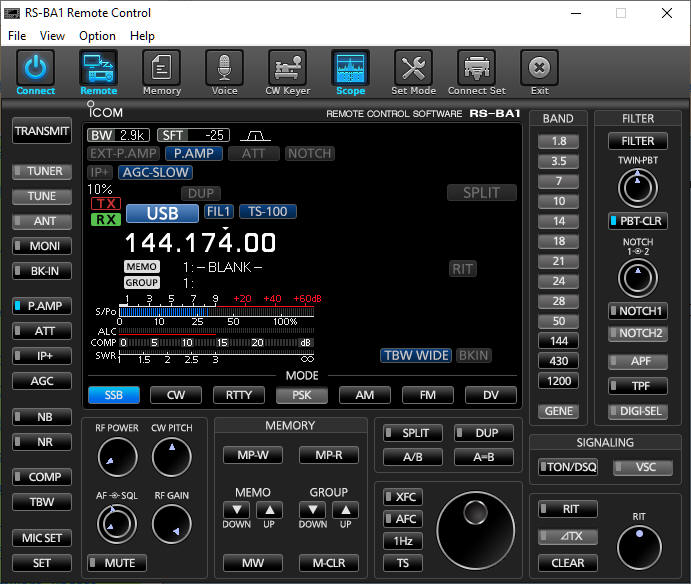Toggle the TPF filter

coord(638,386)
